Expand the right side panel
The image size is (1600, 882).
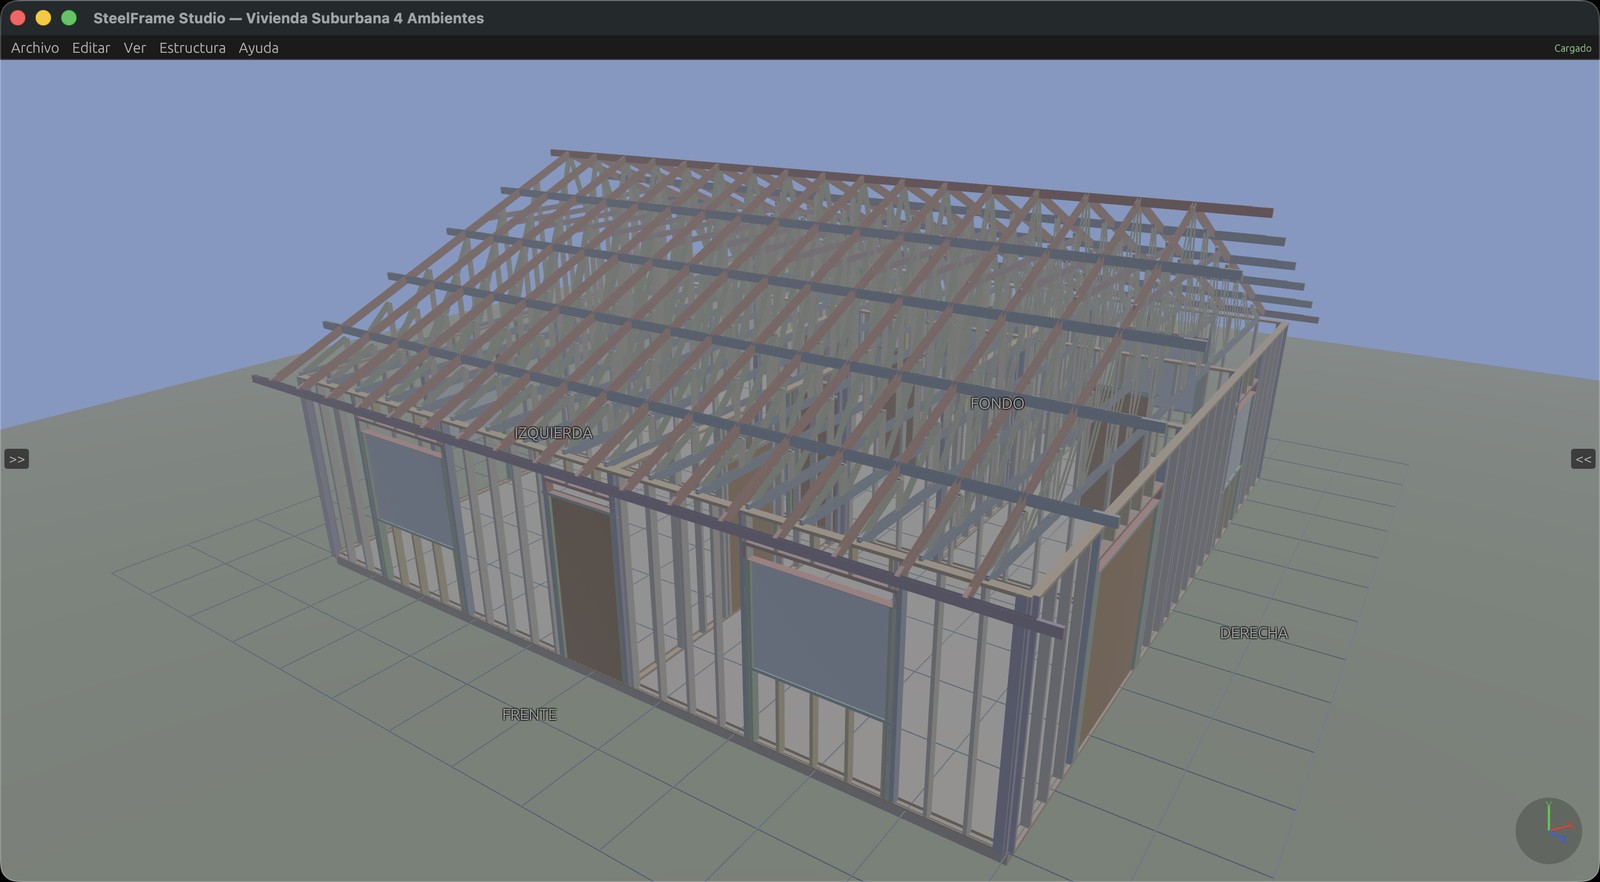click(1583, 459)
